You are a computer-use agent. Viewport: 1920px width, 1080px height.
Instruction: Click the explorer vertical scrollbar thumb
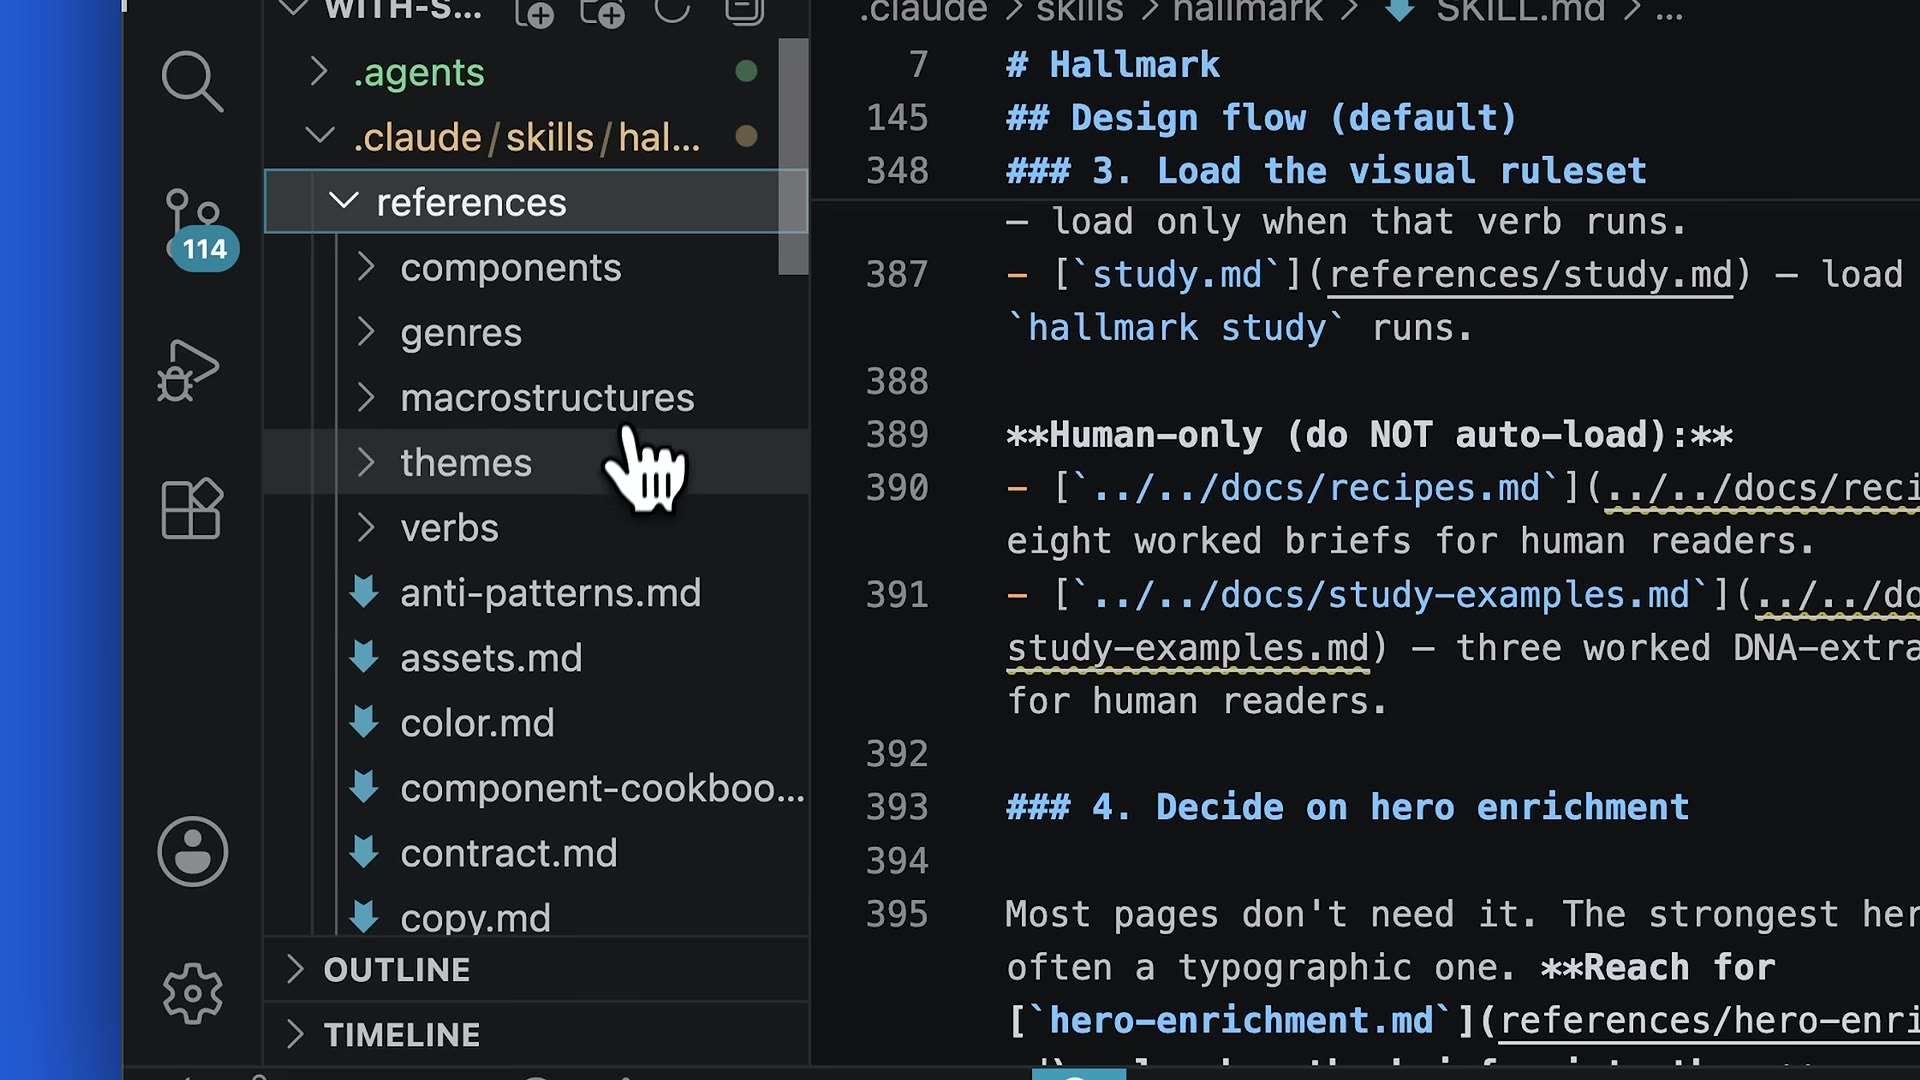click(x=793, y=156)
